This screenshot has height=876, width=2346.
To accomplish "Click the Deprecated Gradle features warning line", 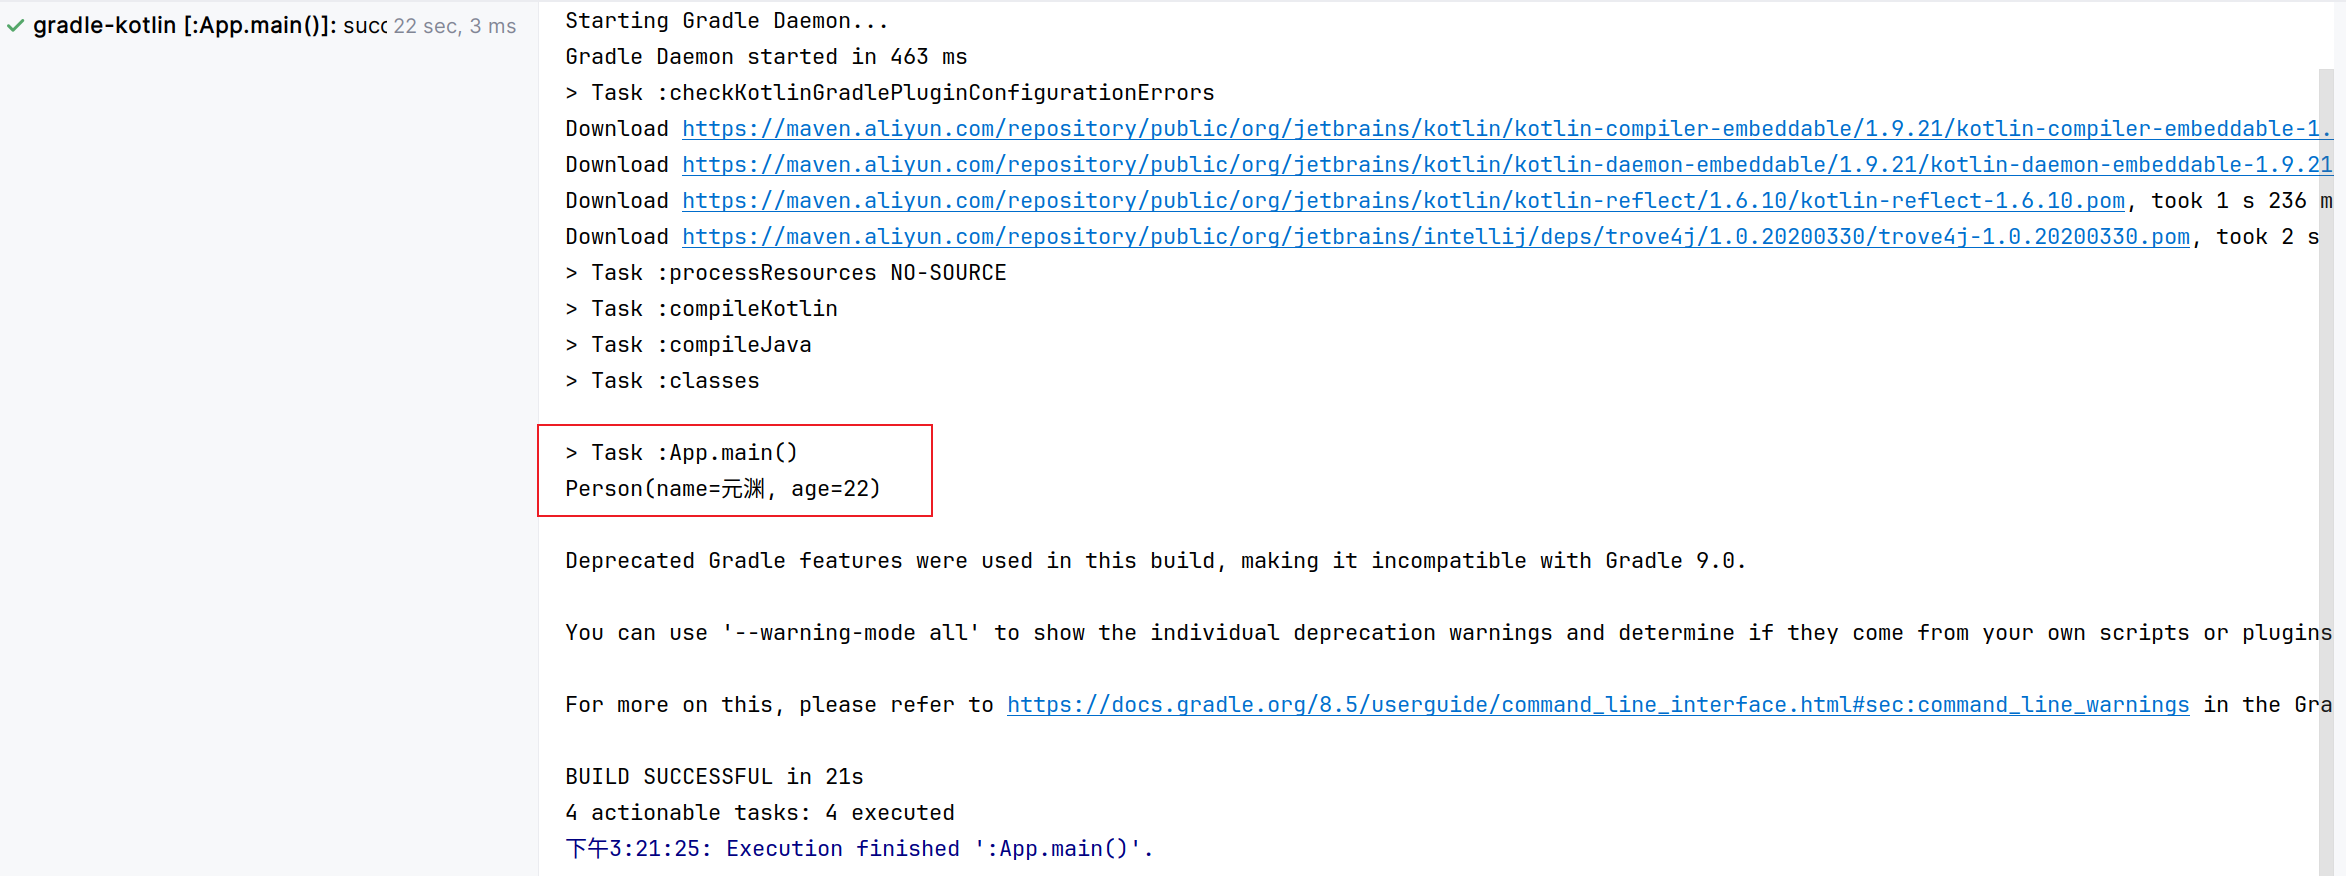I will (1155, 561).
